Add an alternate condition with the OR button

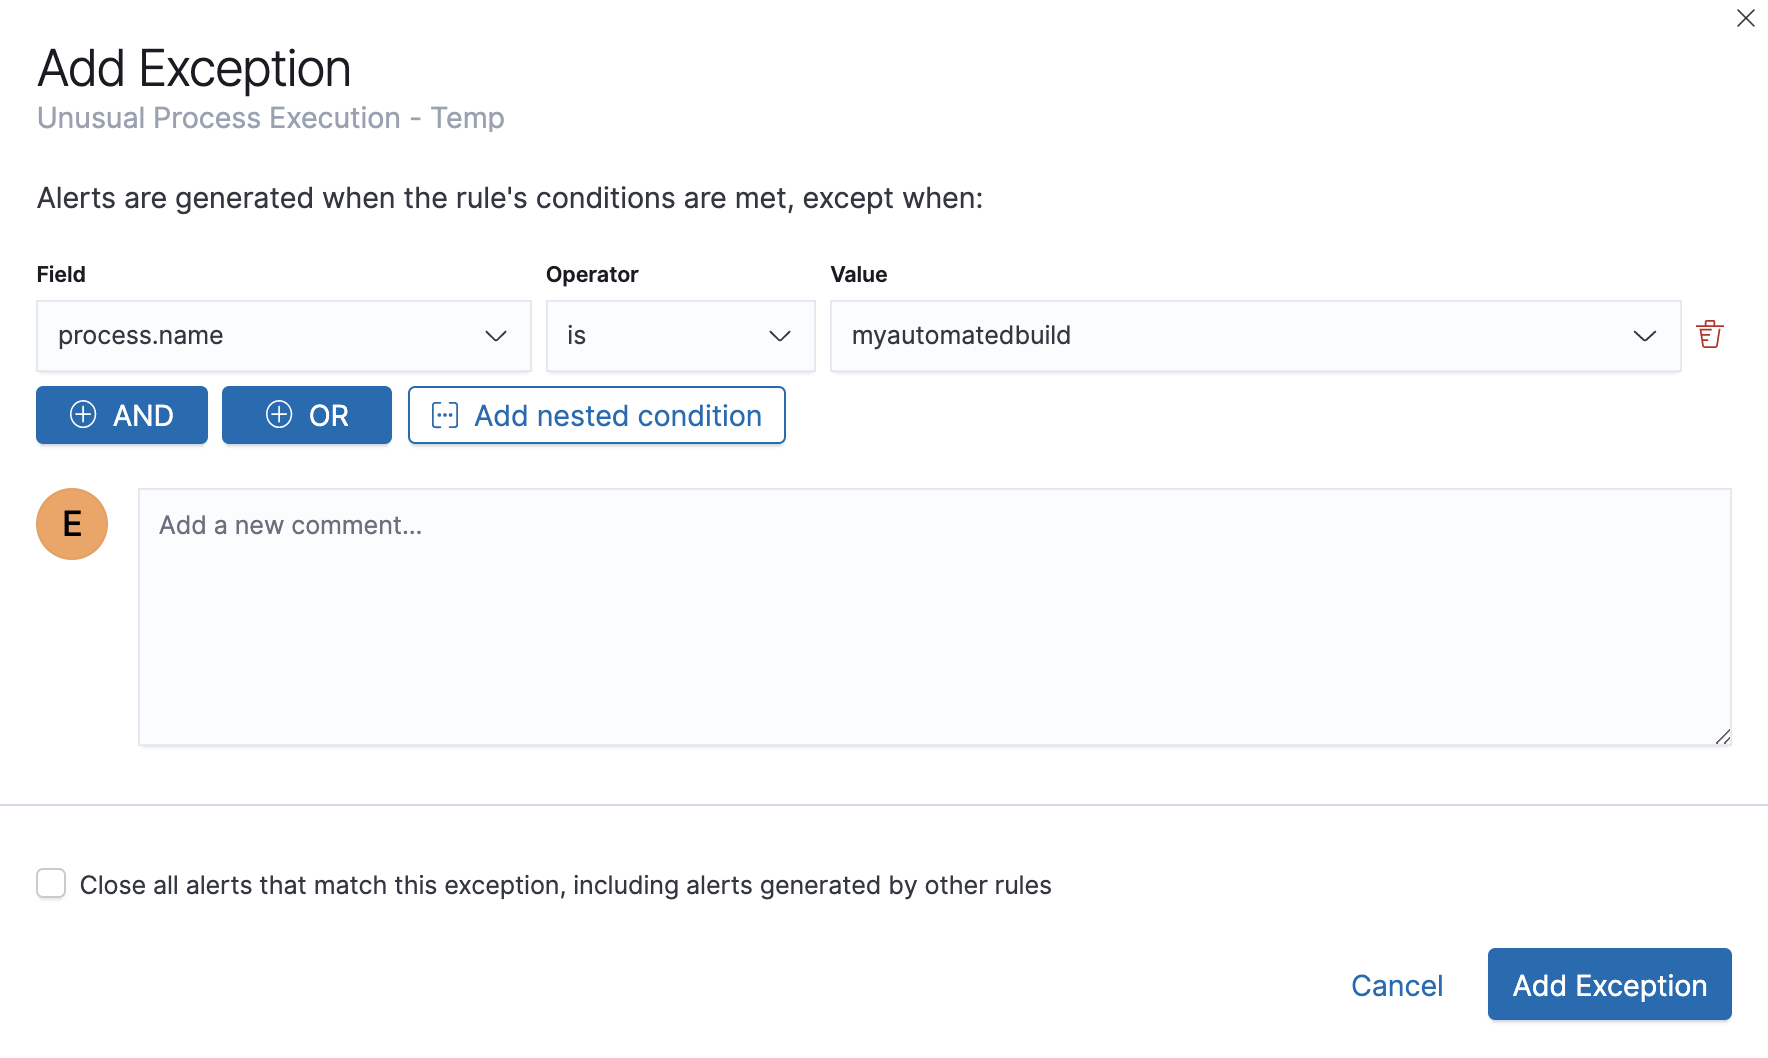(306, 414)
